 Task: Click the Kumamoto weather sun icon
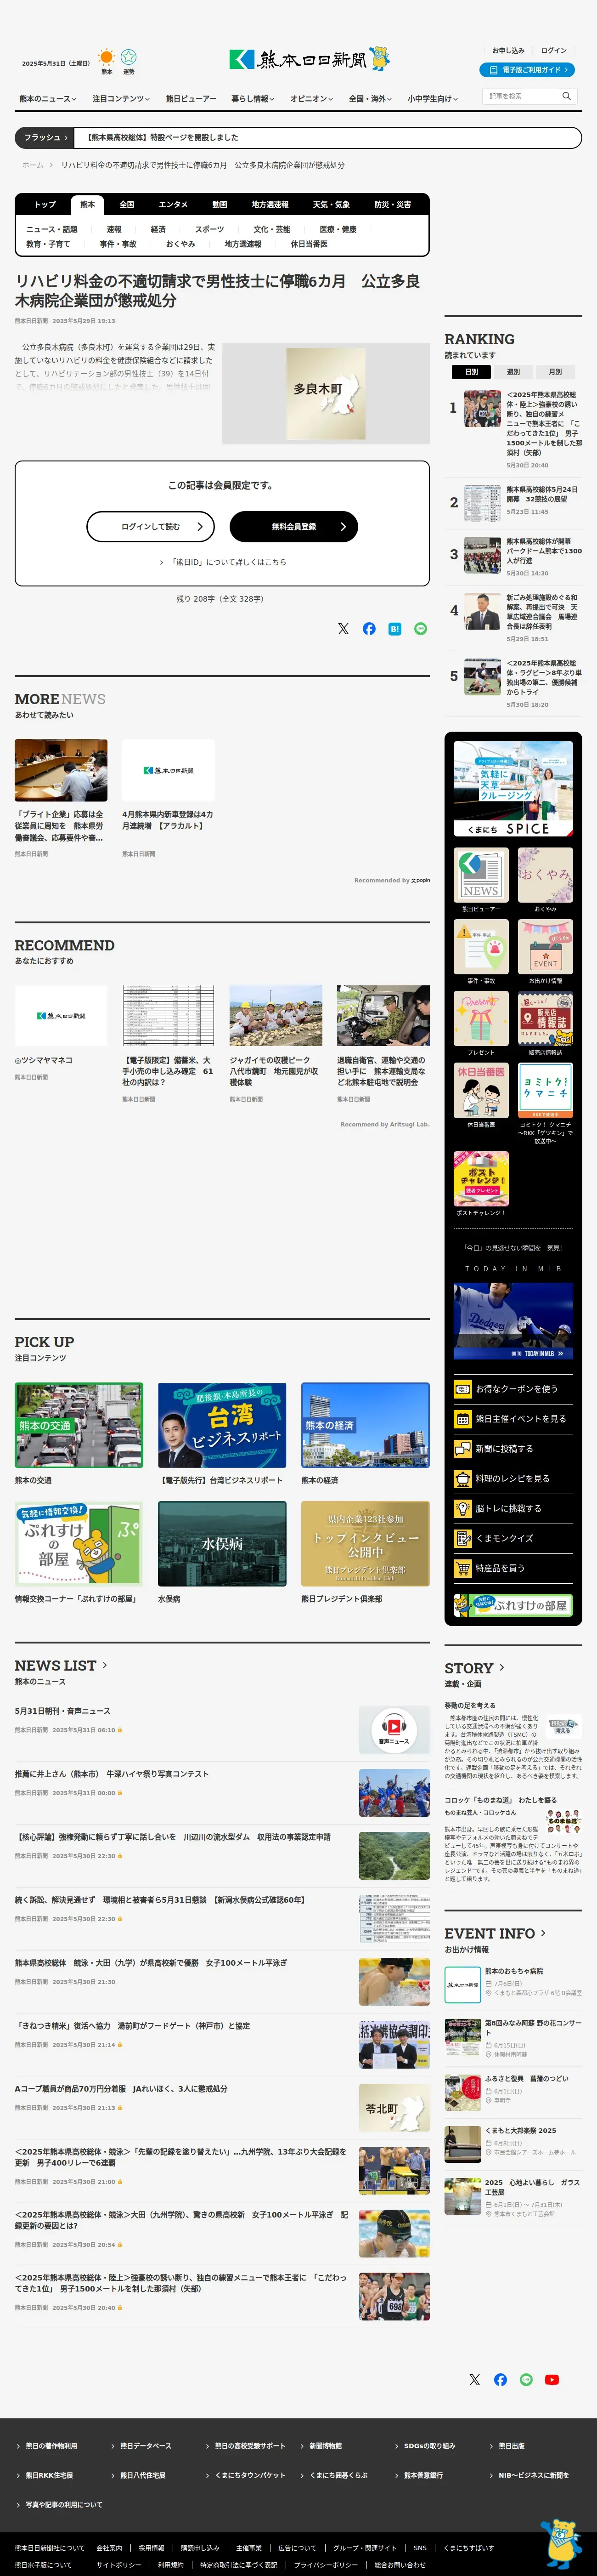106,57
